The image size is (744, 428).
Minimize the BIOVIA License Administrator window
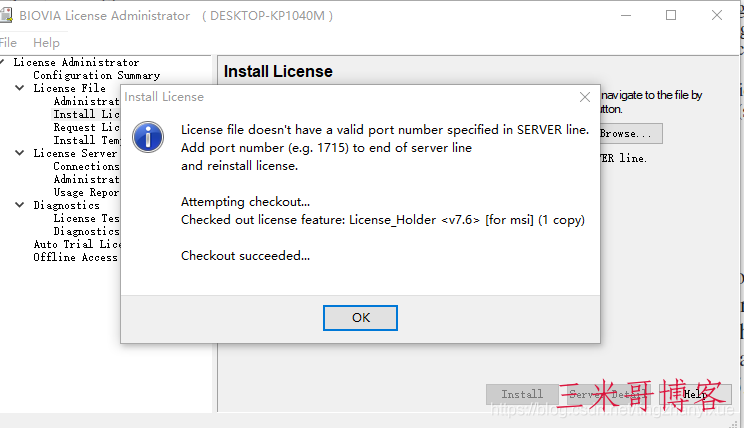point(626,15)
